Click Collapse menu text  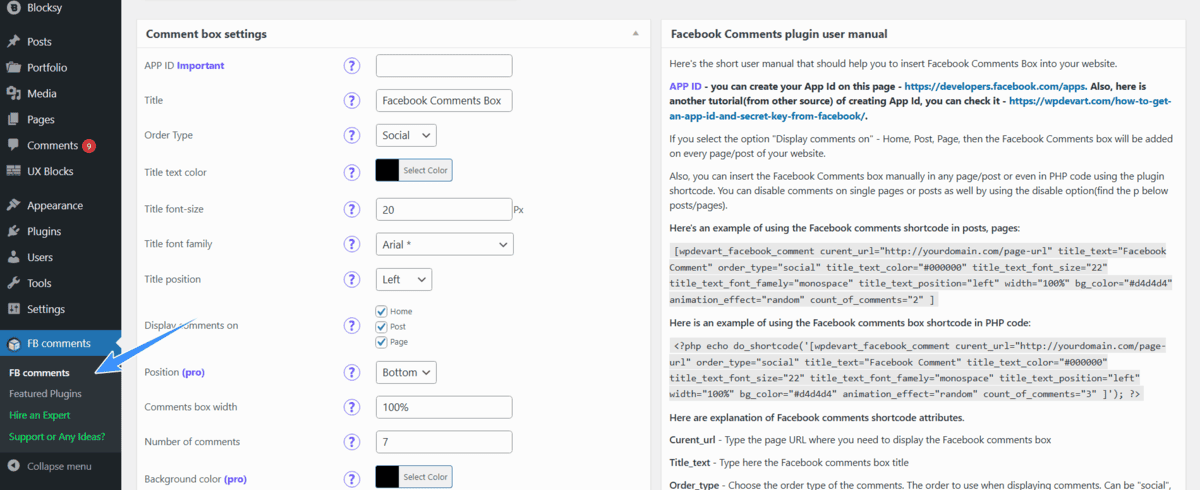pos(59,466)
